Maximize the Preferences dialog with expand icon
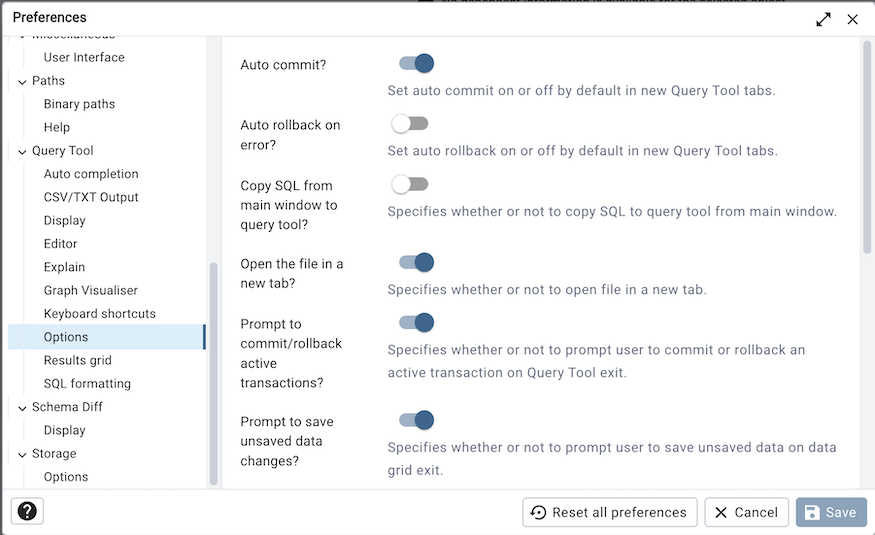Image resolution: width=875 pixels, height=535 pixels. [x=823, y=20]
